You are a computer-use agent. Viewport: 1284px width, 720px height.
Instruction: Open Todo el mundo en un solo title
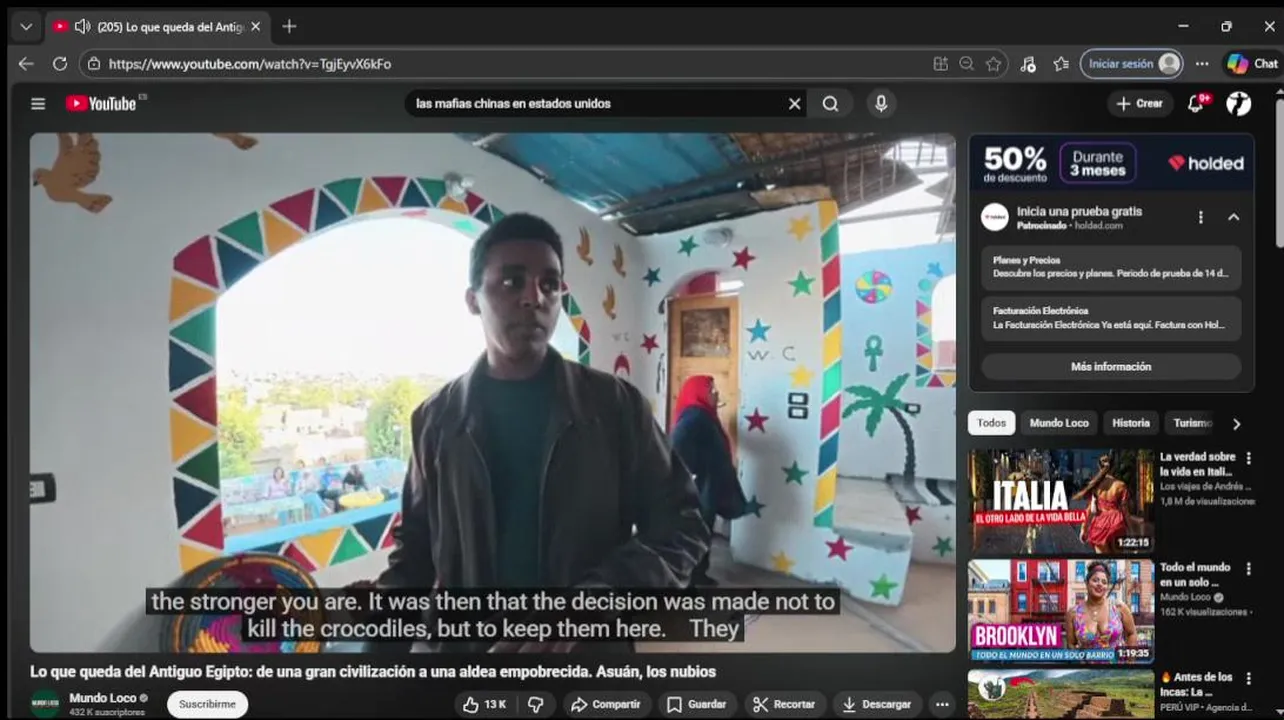(1195, 575)
